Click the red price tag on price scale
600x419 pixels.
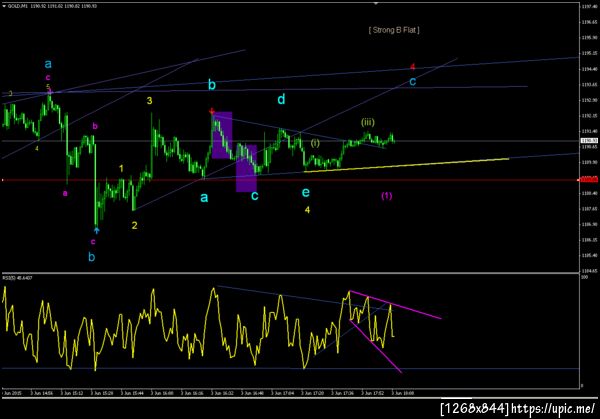[x=590, y=179]
